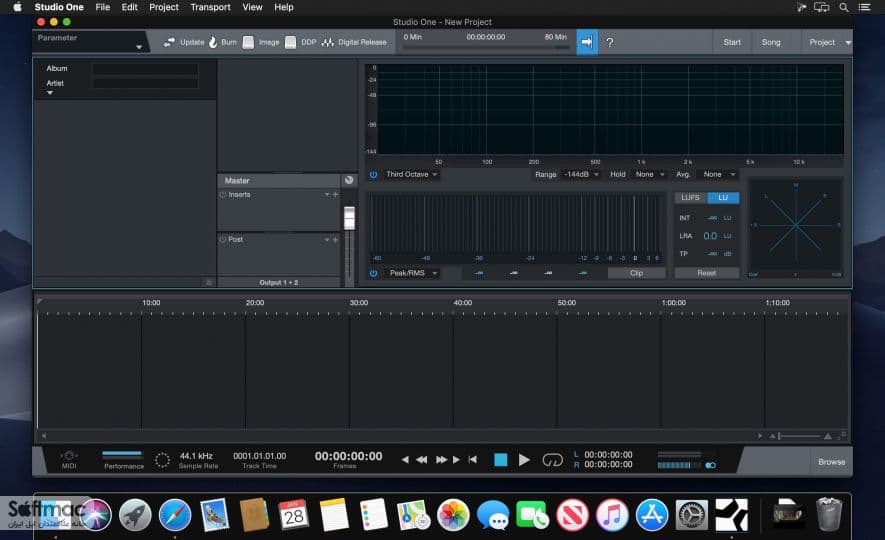Go to the Start page
The width and height of the screenshot is (885, 540).
point(731,42)
